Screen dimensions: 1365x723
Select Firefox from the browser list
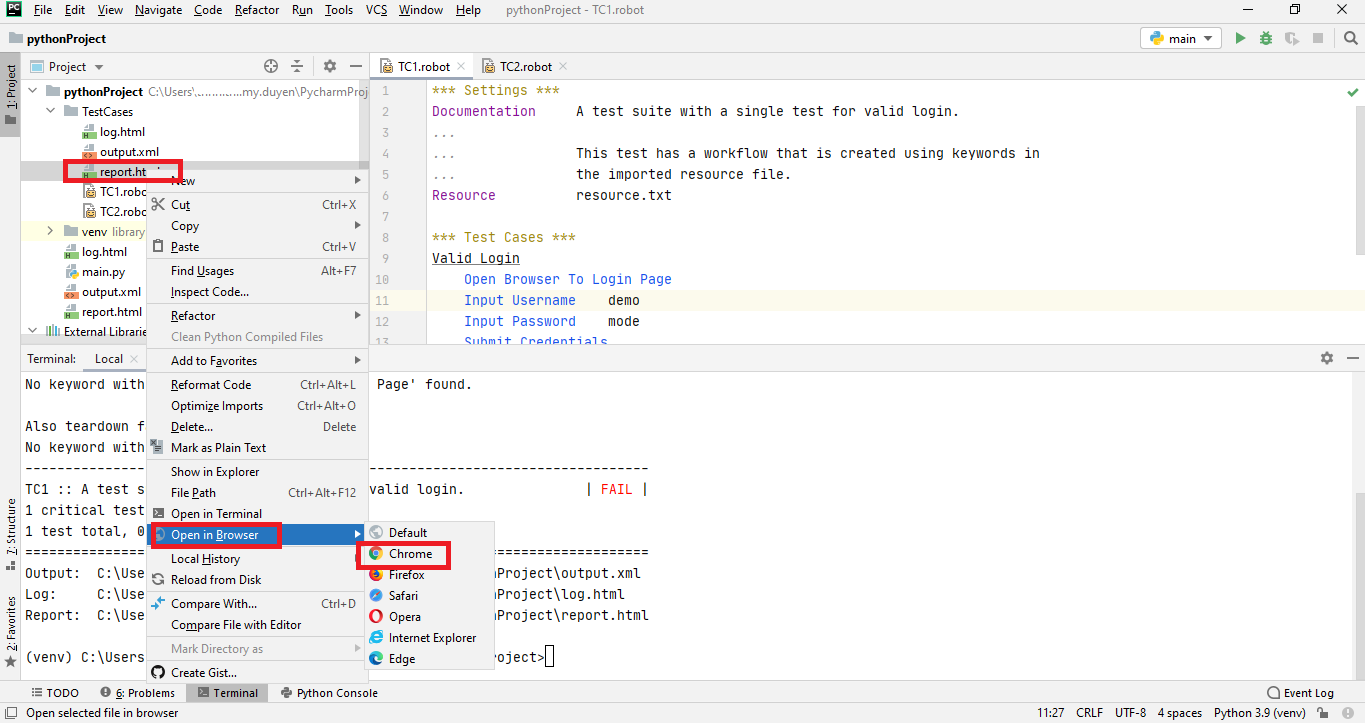click(x=406, y=575)
